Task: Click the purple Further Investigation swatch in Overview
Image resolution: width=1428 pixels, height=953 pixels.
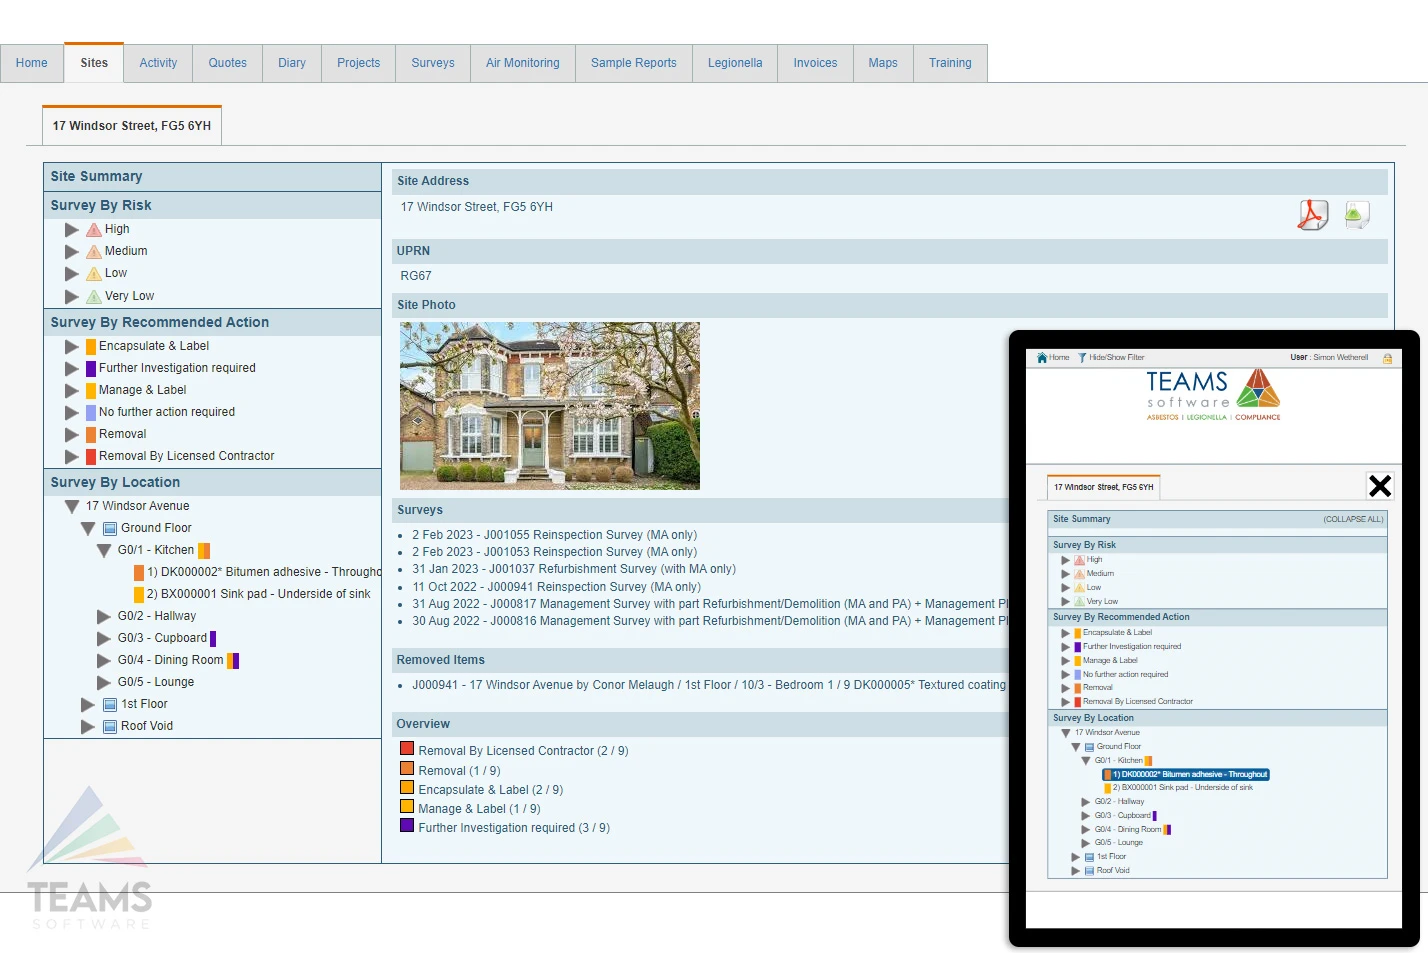Action: [x=407, y=826]
